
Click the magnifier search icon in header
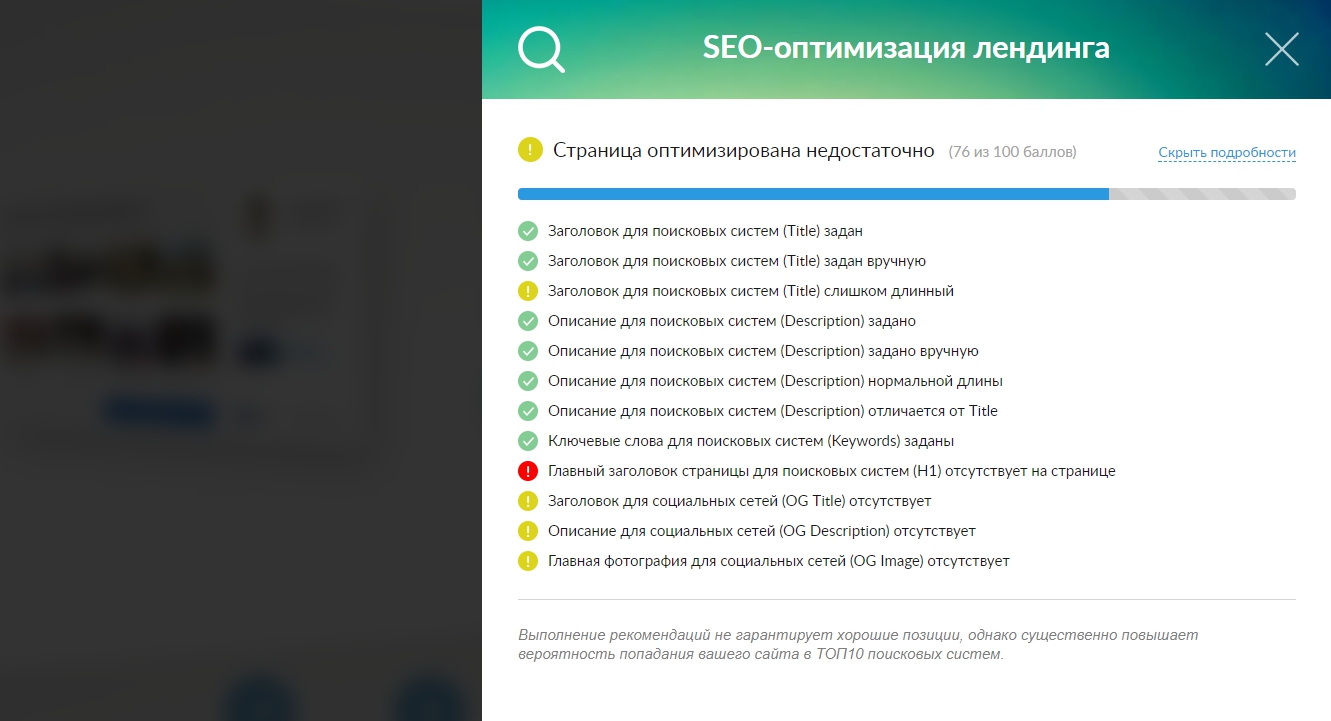pos(541,49)
